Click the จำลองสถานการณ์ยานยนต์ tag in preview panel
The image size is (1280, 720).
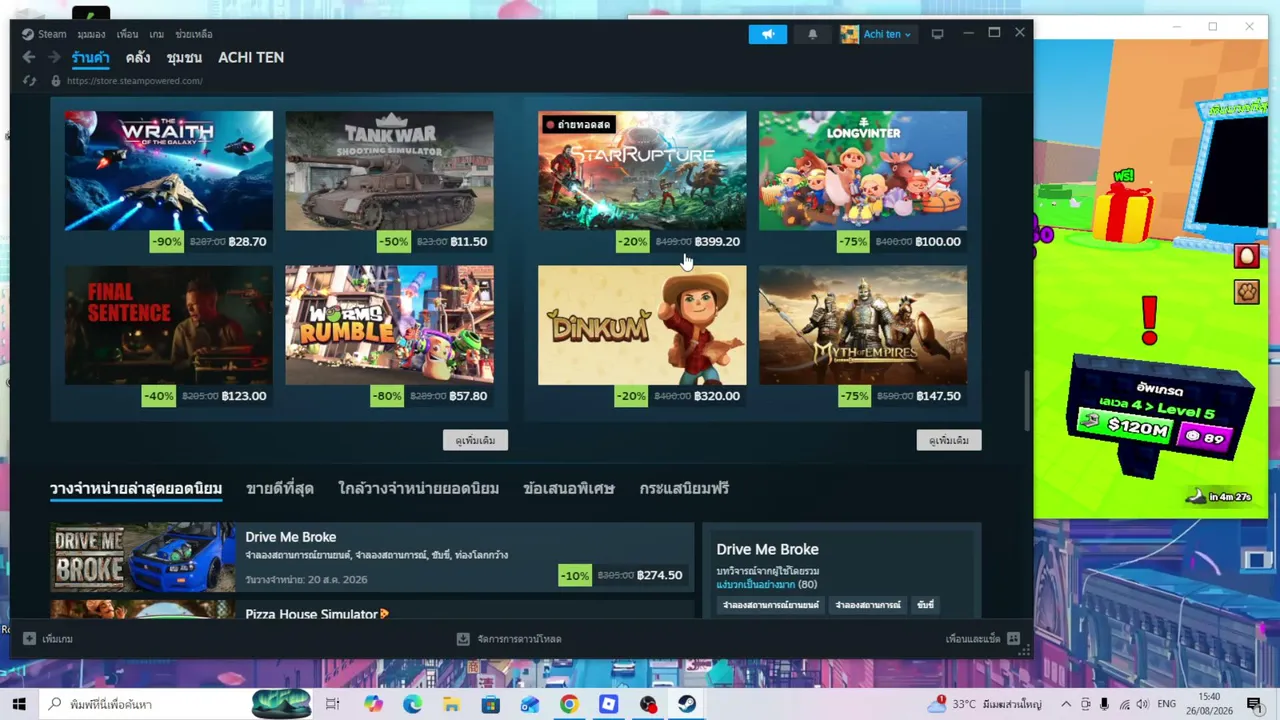pos(771,605)
